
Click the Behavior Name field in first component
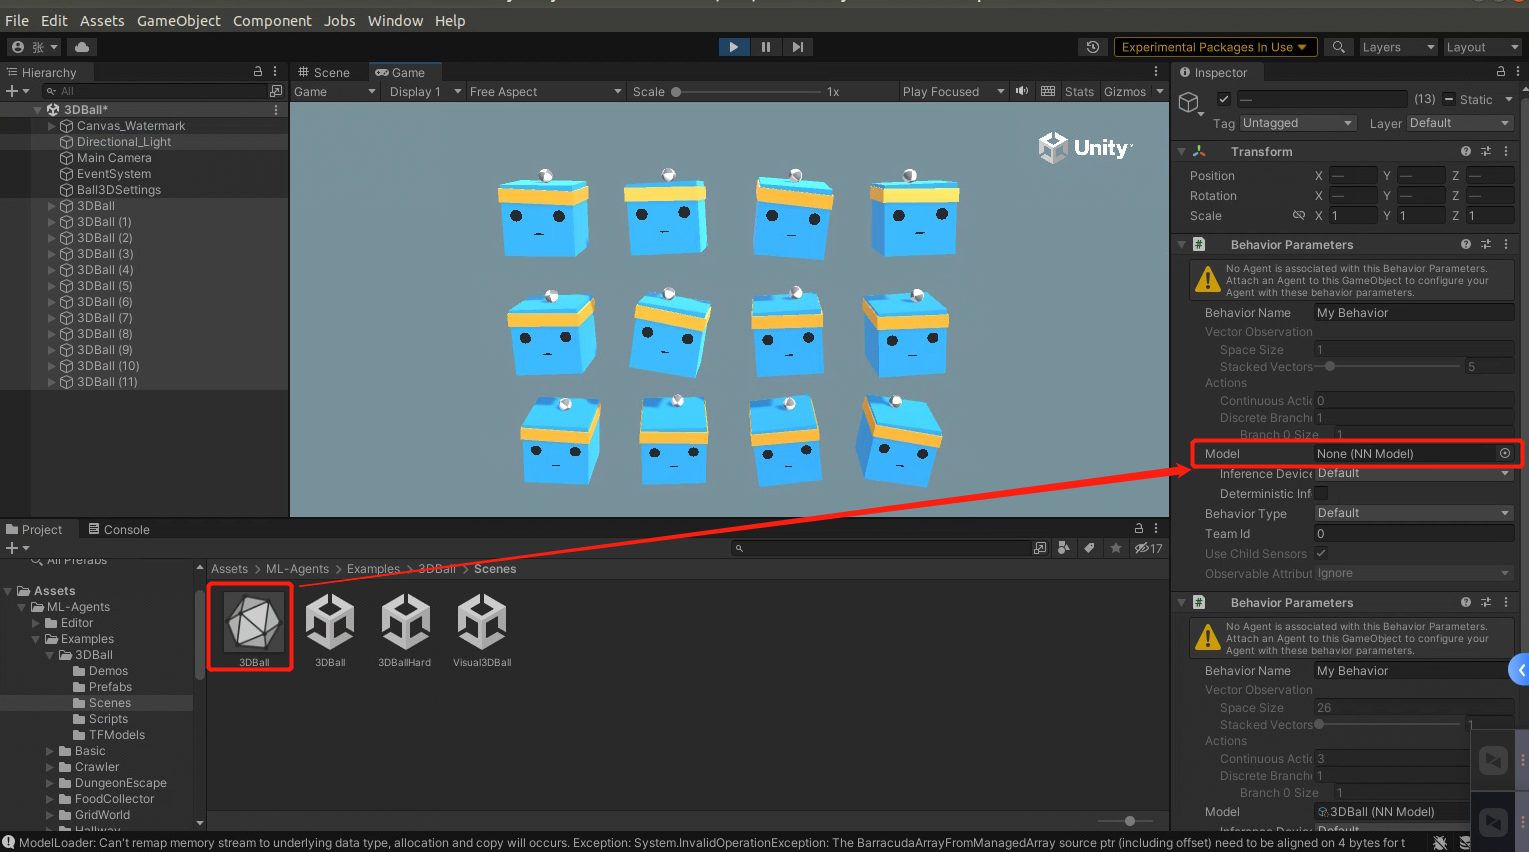coord(1413,313)
